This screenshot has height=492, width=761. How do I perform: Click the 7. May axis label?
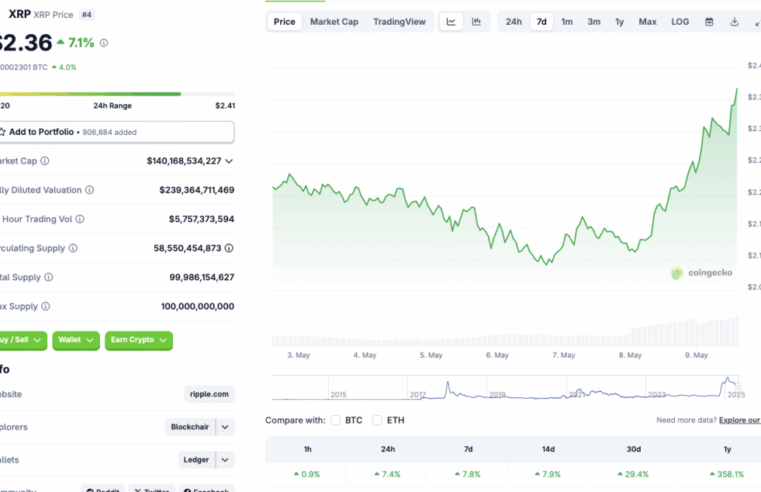point(563,355)
